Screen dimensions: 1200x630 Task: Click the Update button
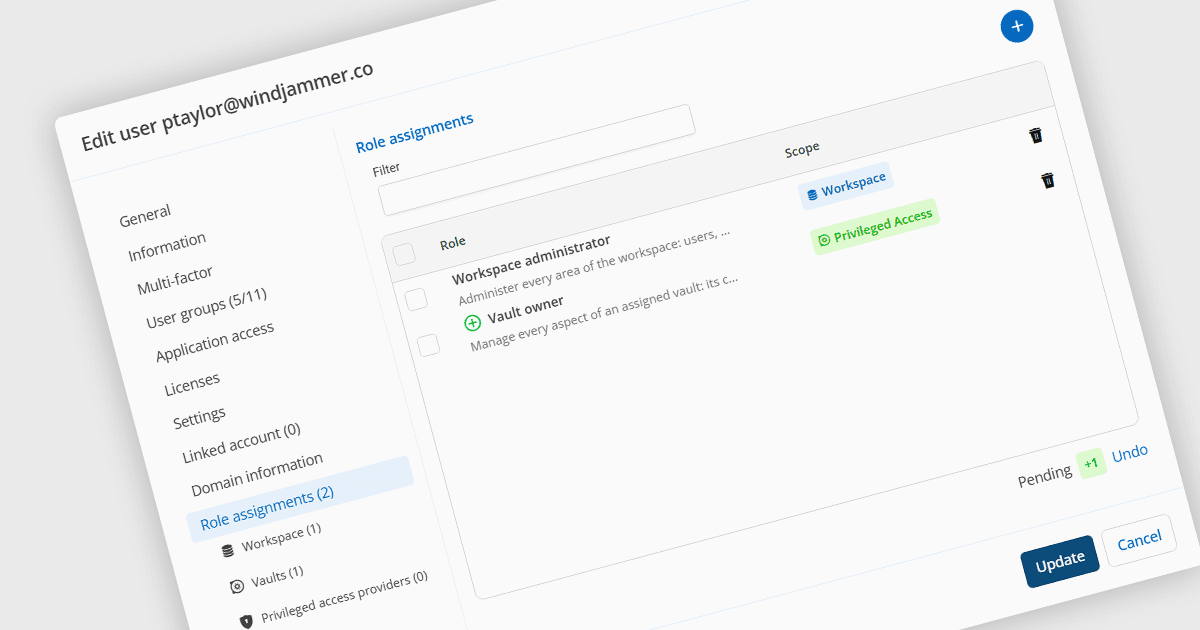tap(1060, 561)
